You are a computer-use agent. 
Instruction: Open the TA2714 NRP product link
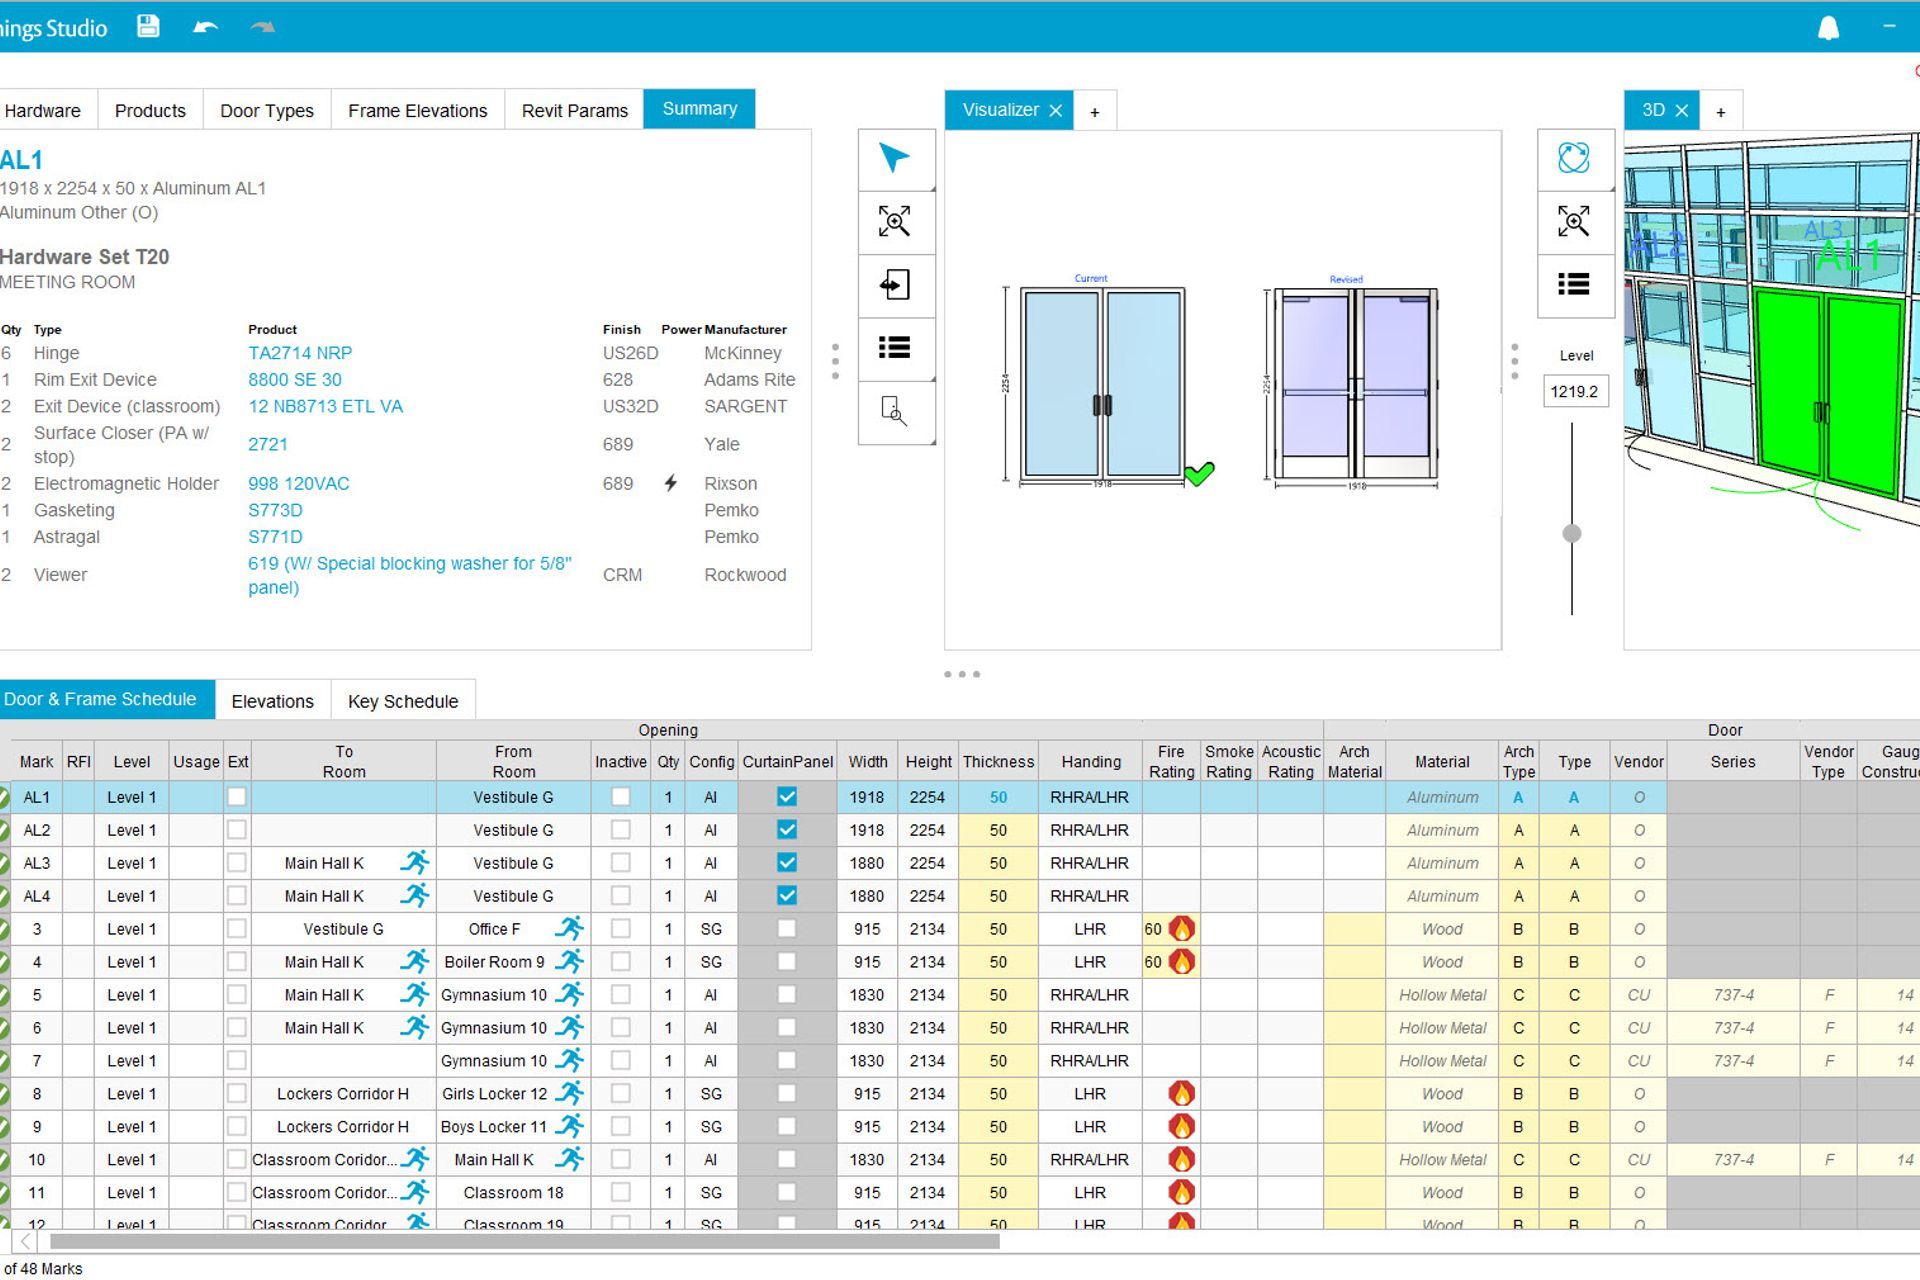coord(300,353)
